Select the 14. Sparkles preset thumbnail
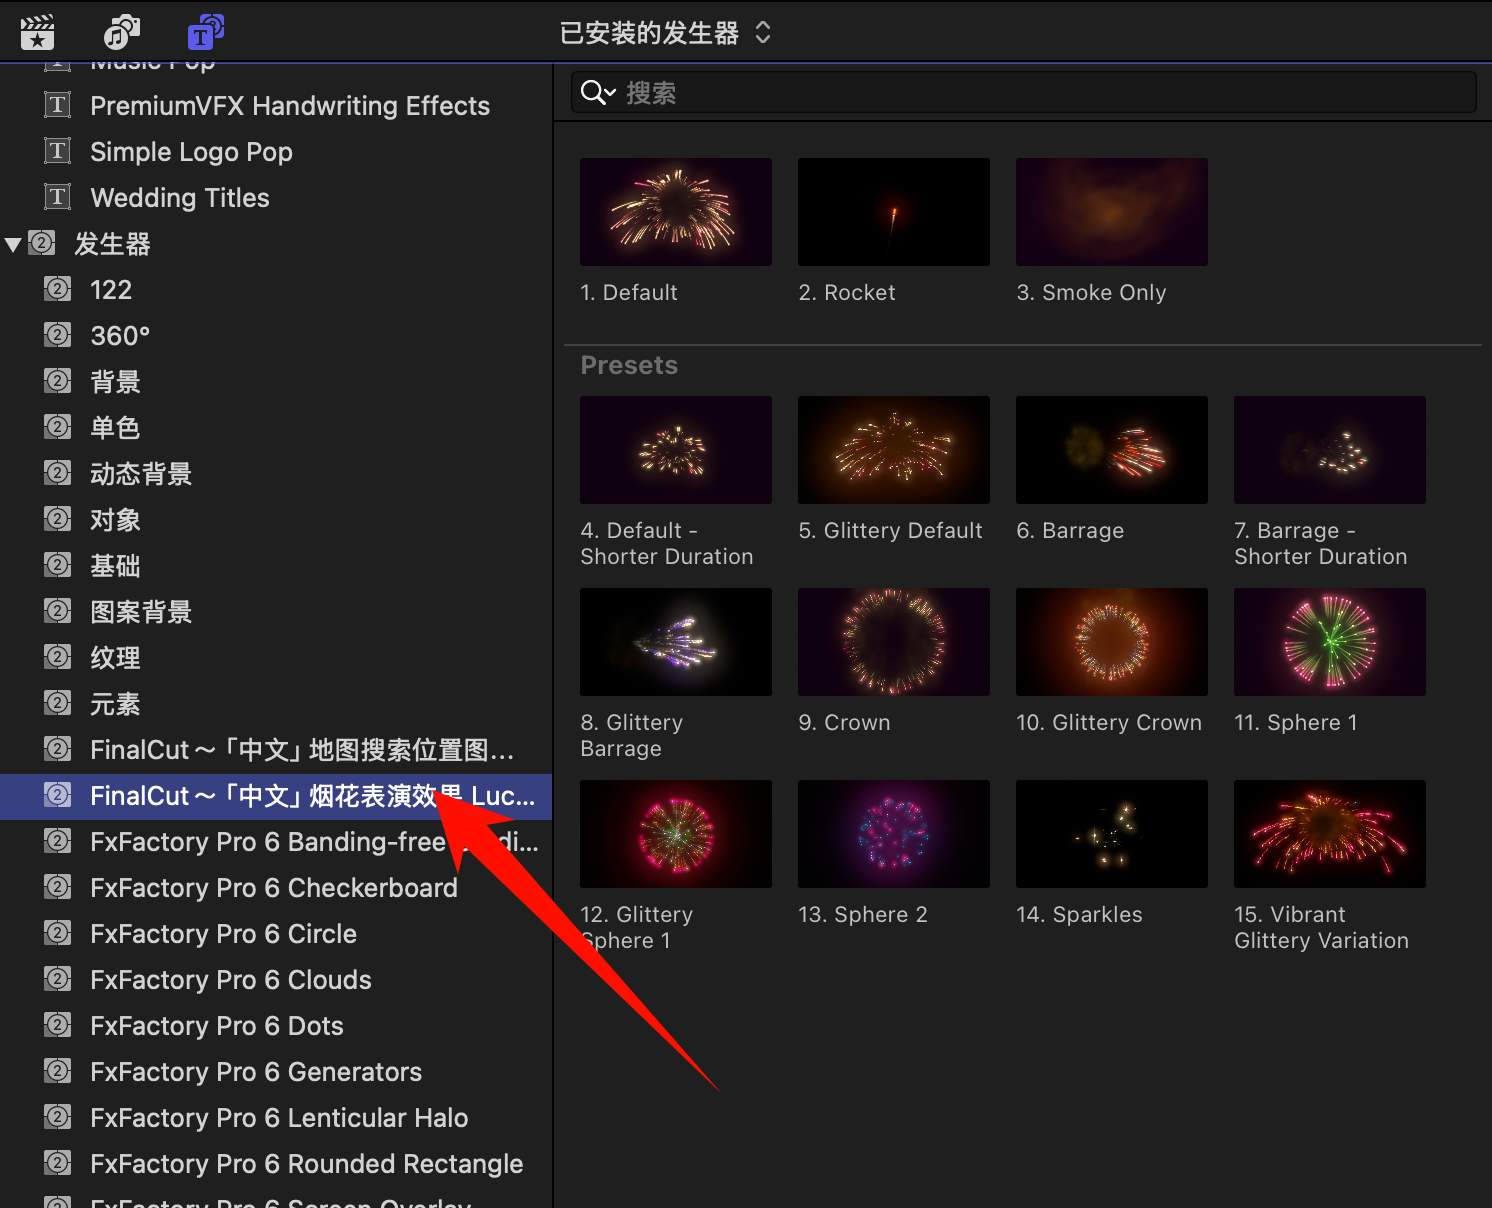 click(x=1111, y=834)
